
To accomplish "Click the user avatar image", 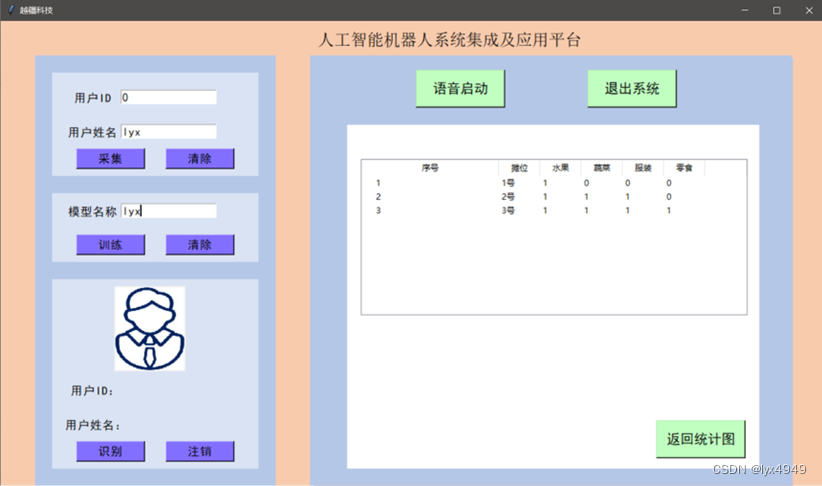I will point(150,329).
